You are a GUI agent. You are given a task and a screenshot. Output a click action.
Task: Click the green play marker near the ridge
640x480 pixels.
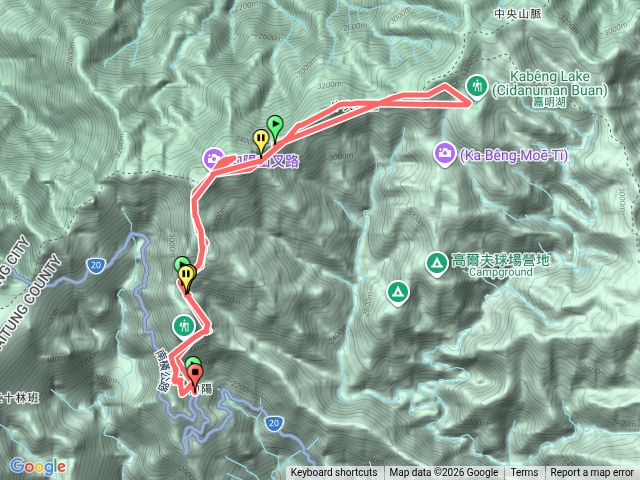(275, 125)
